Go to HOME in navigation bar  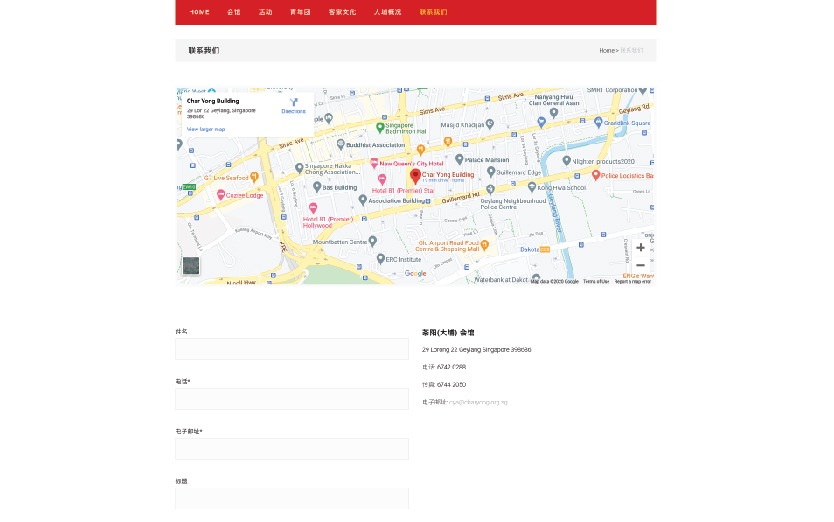(x=199, y=12)
